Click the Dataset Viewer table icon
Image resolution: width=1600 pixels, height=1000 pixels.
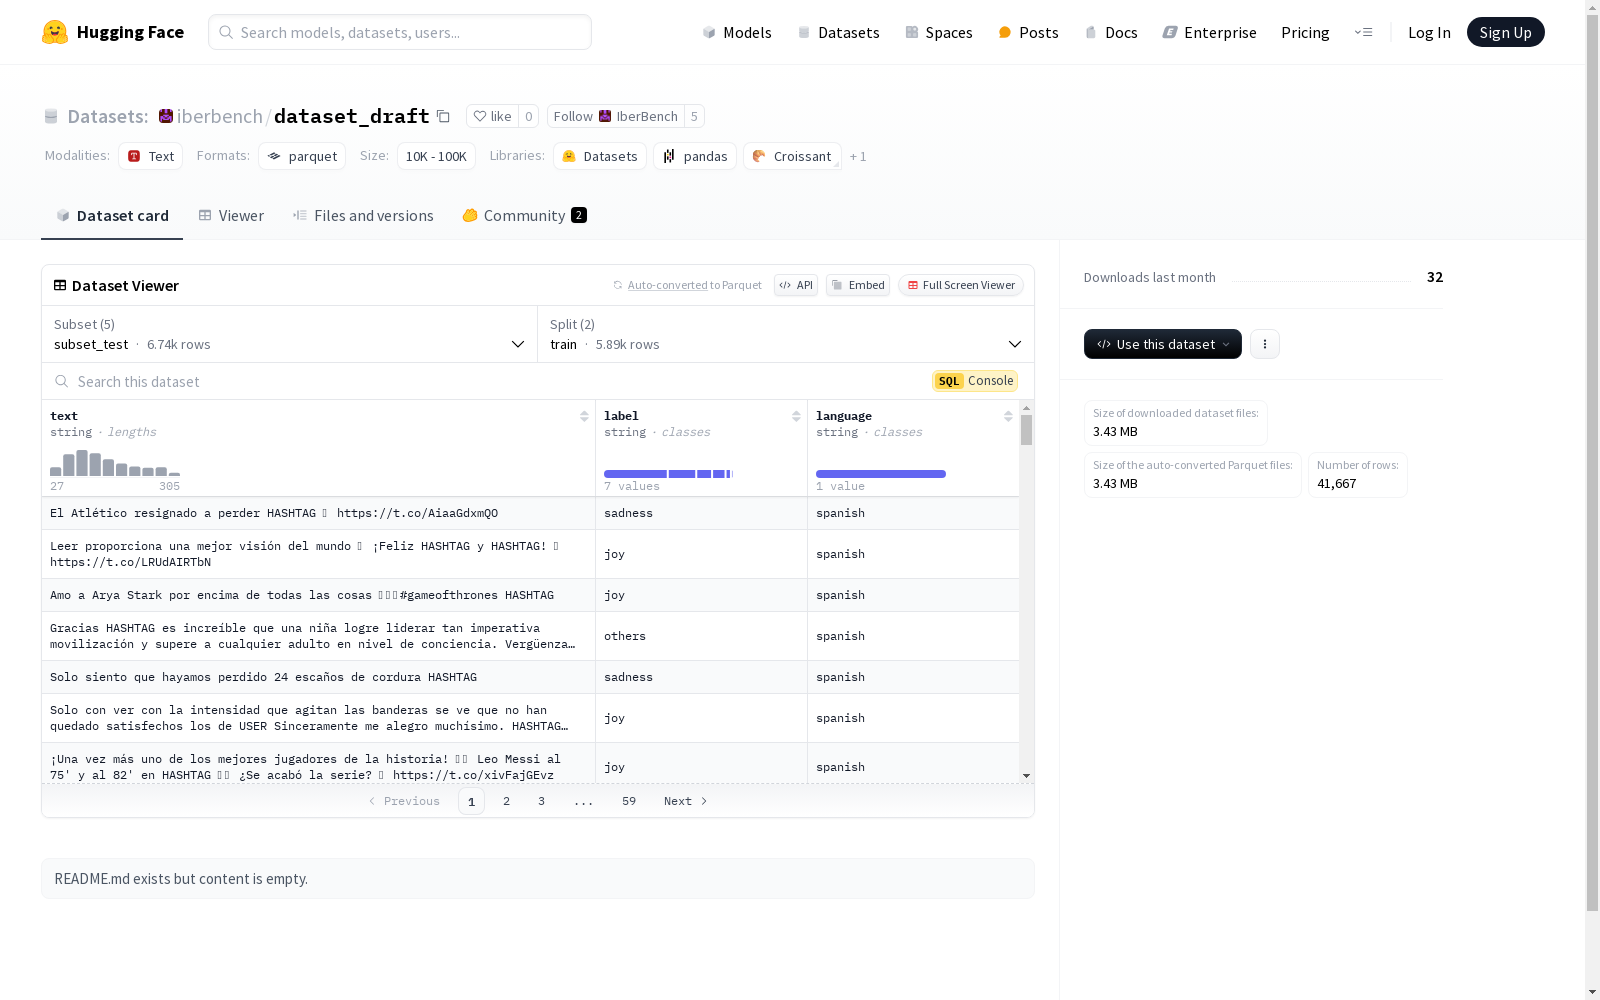(x=60, y=285)
